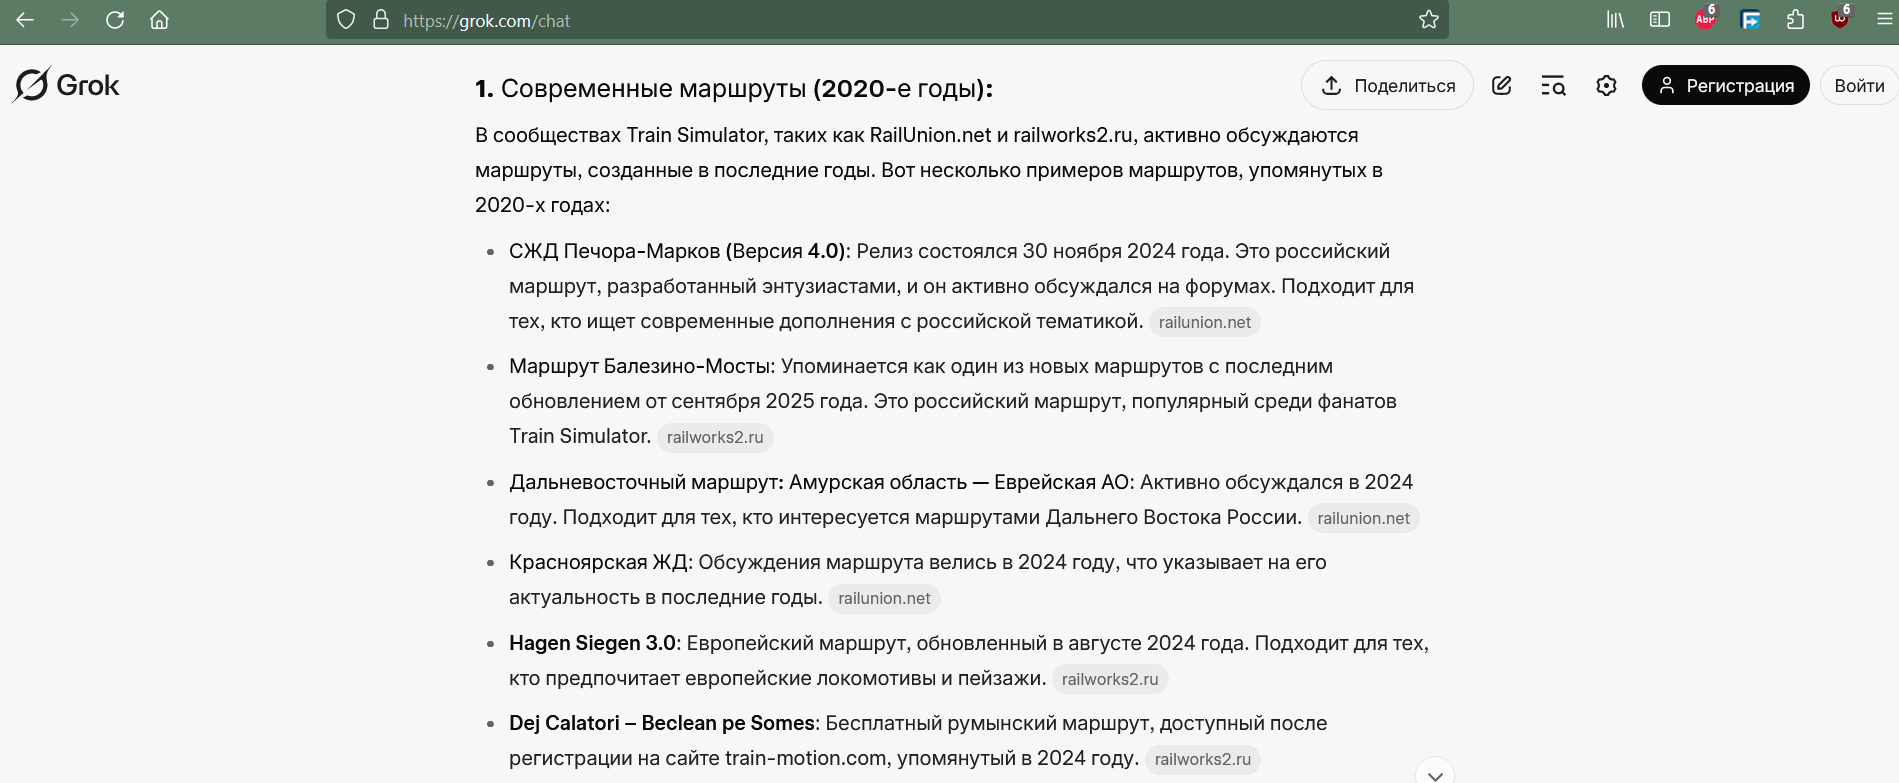The image size is (1899, 783).
Task: Open the tracking protection shield
Action: (346, 20)
